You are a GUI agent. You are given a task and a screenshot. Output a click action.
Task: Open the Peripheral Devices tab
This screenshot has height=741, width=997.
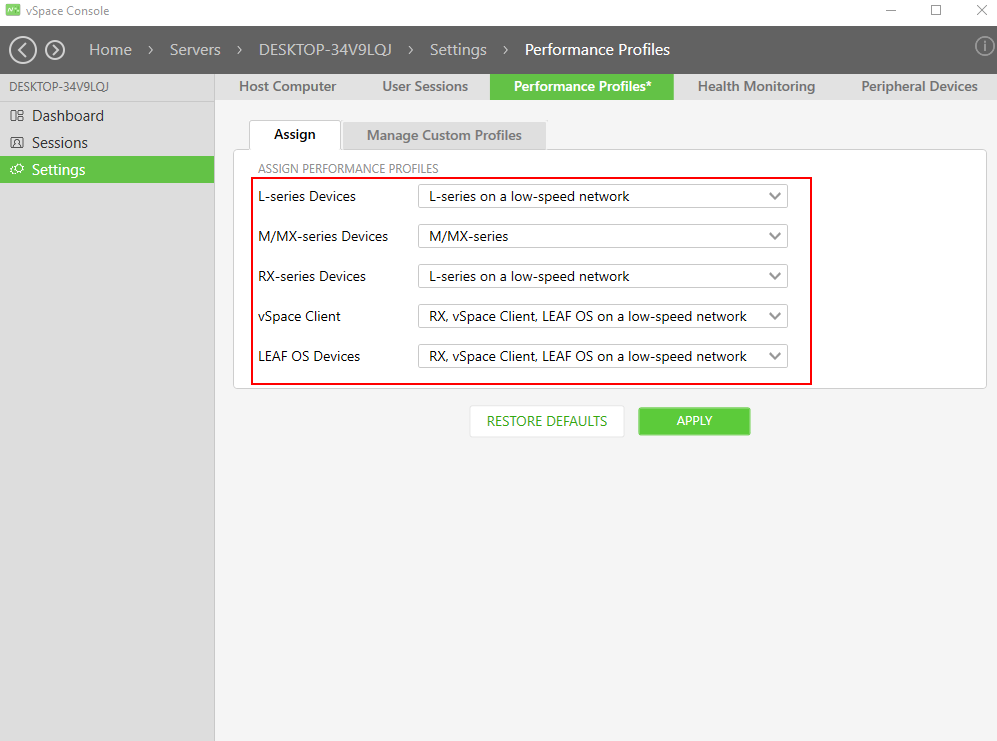click(x=919, y=87)
